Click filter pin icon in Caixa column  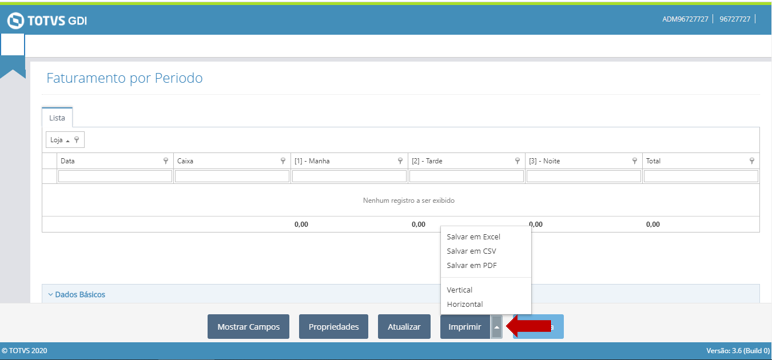point(283,161)
